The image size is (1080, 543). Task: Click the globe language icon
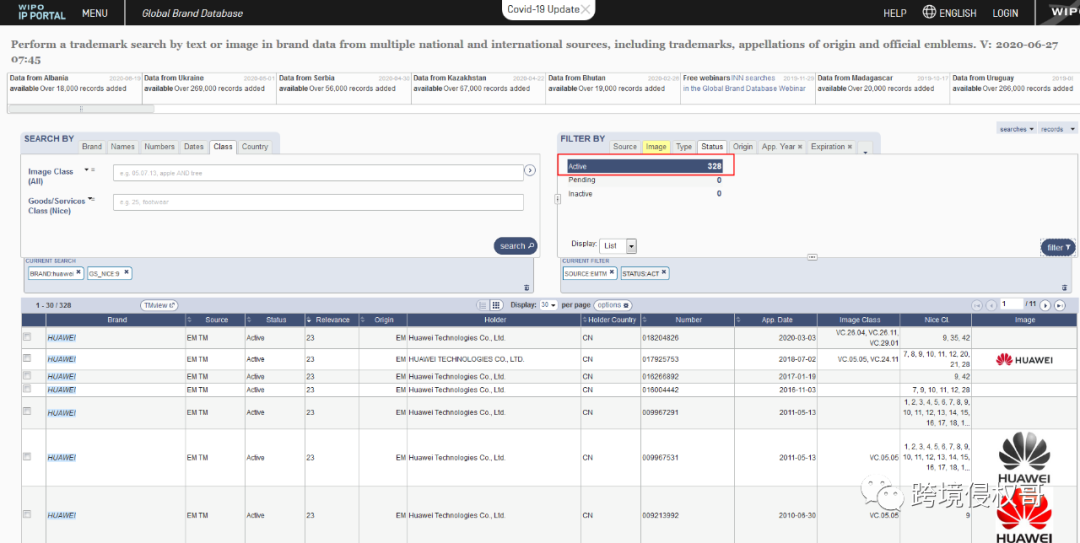(929, 12)
